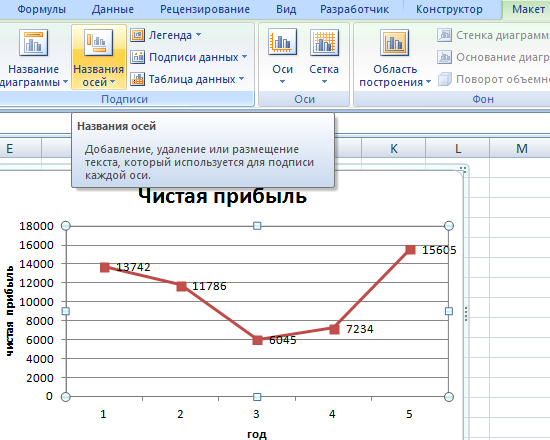Open the Рецензирование ribbon tab
Viewport: 550px width, 440px height.
tap(205, 9)
